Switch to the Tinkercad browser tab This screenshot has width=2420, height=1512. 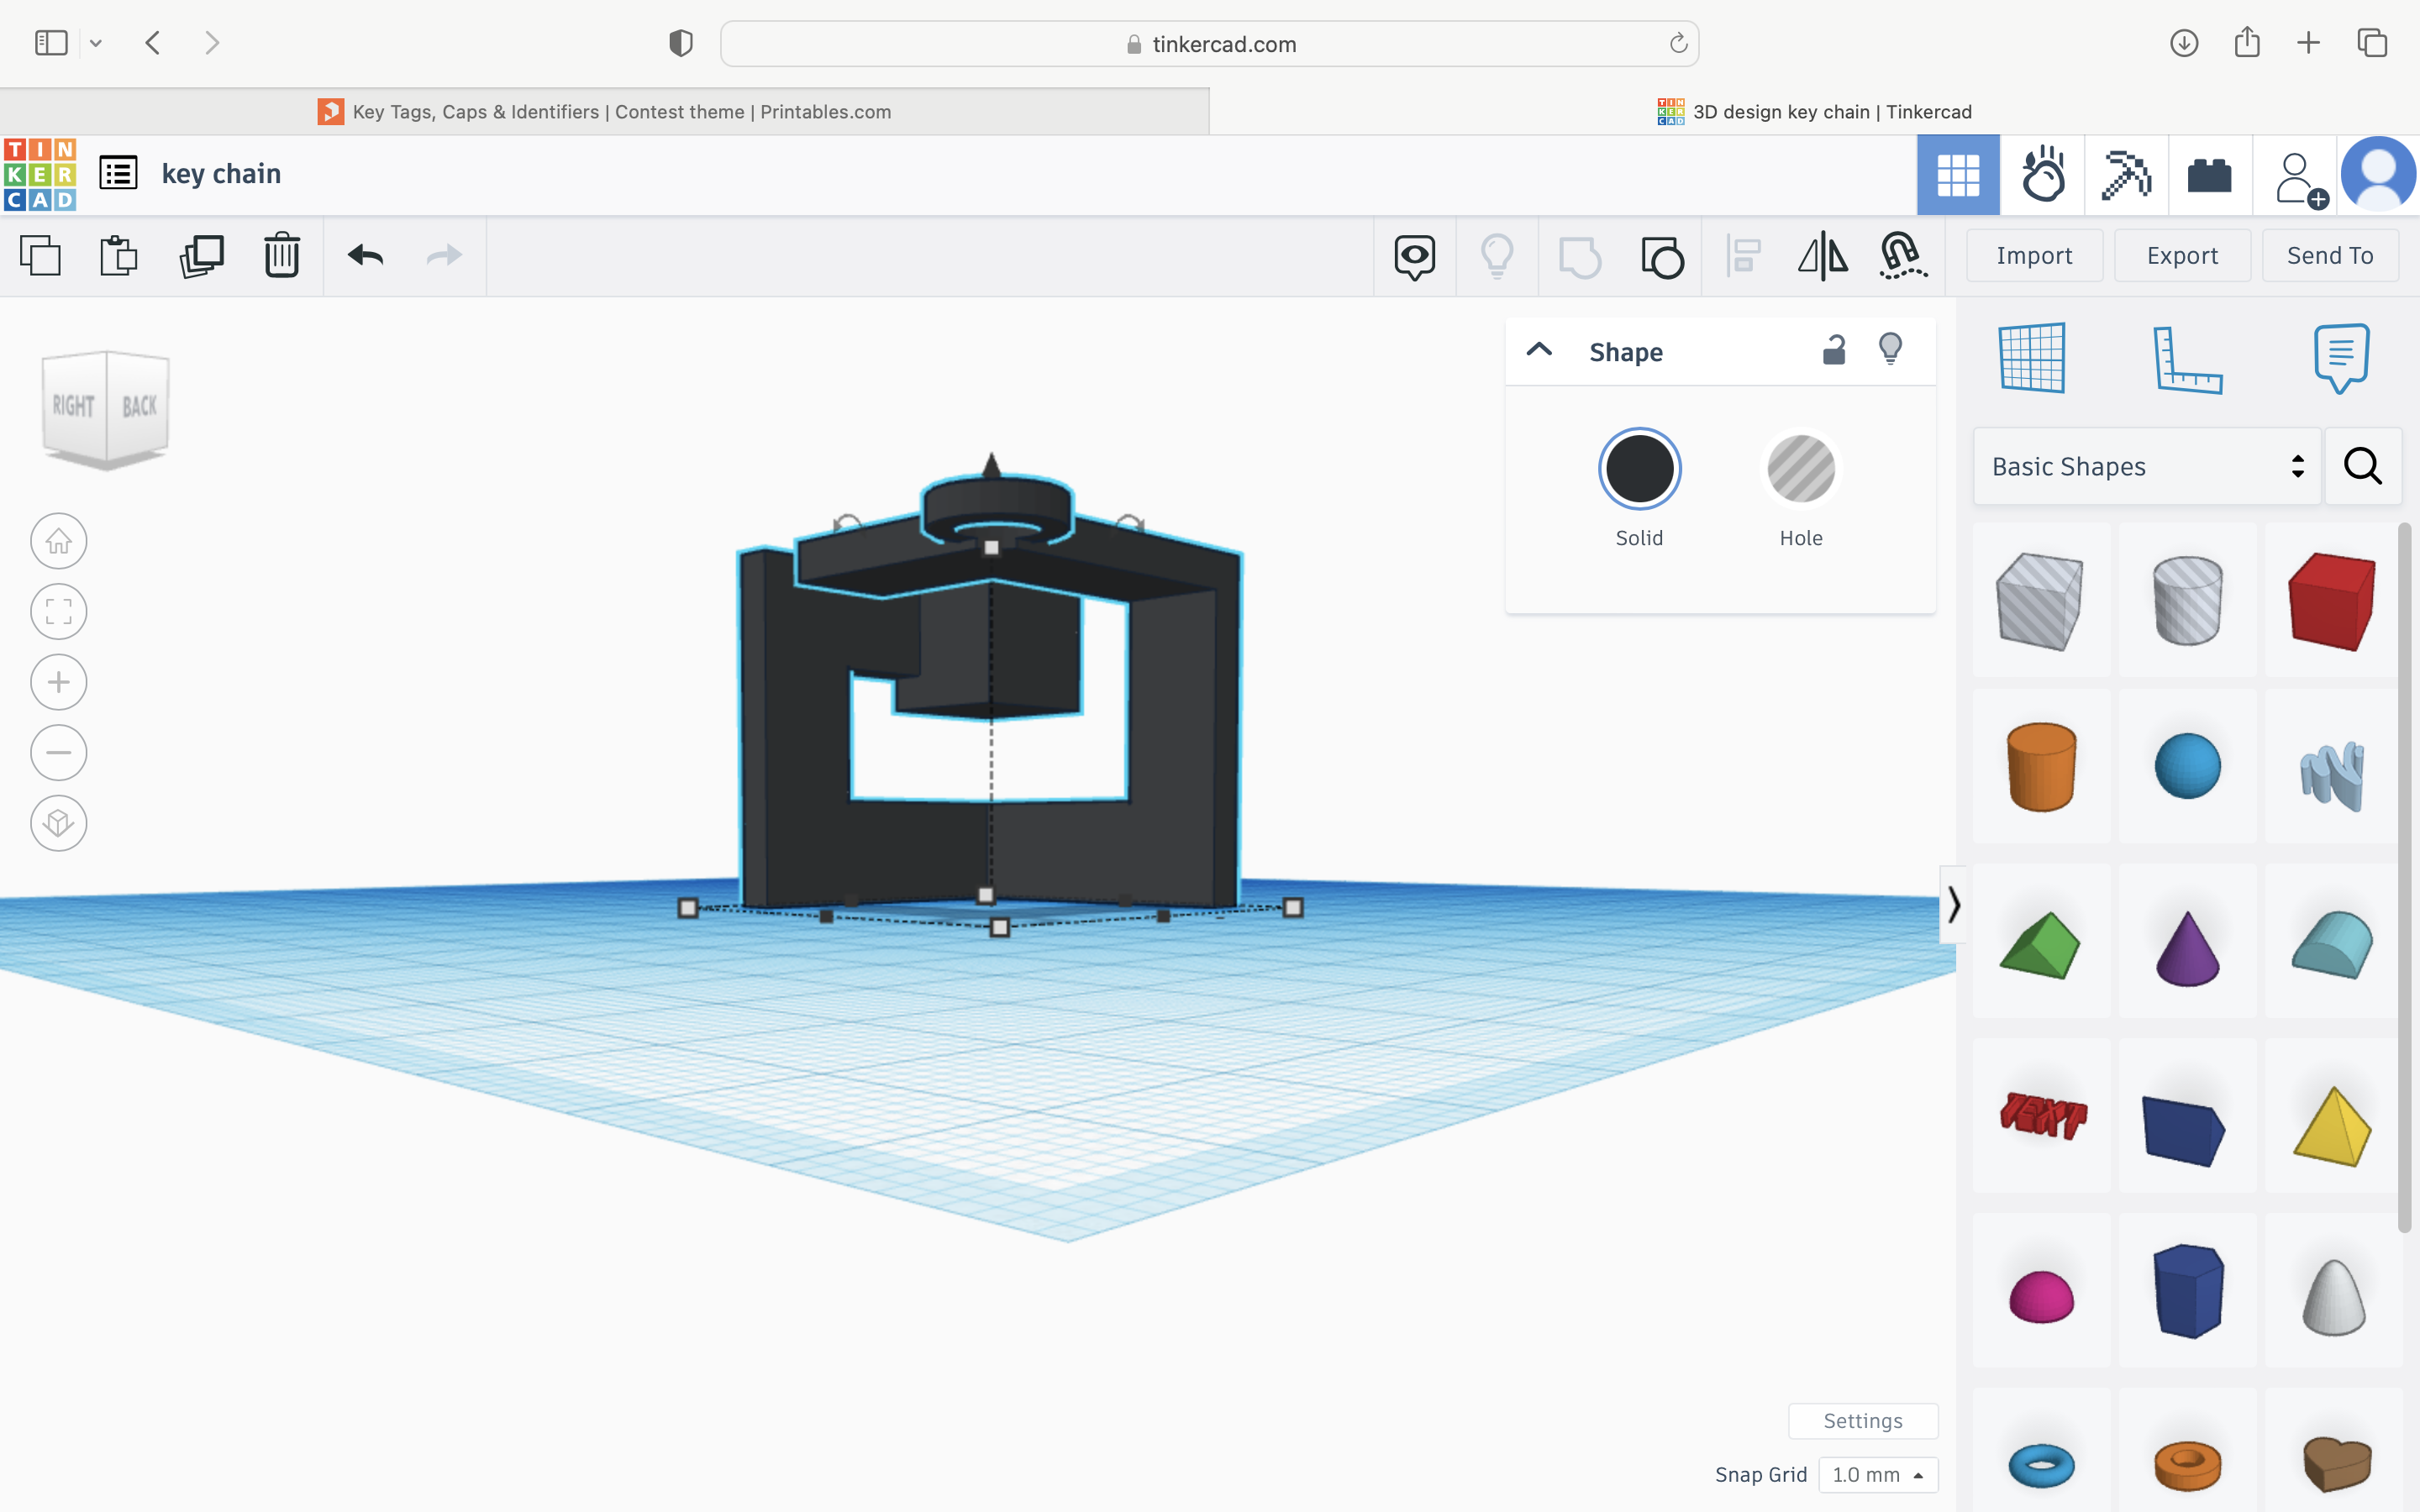tap(1814, 112)
